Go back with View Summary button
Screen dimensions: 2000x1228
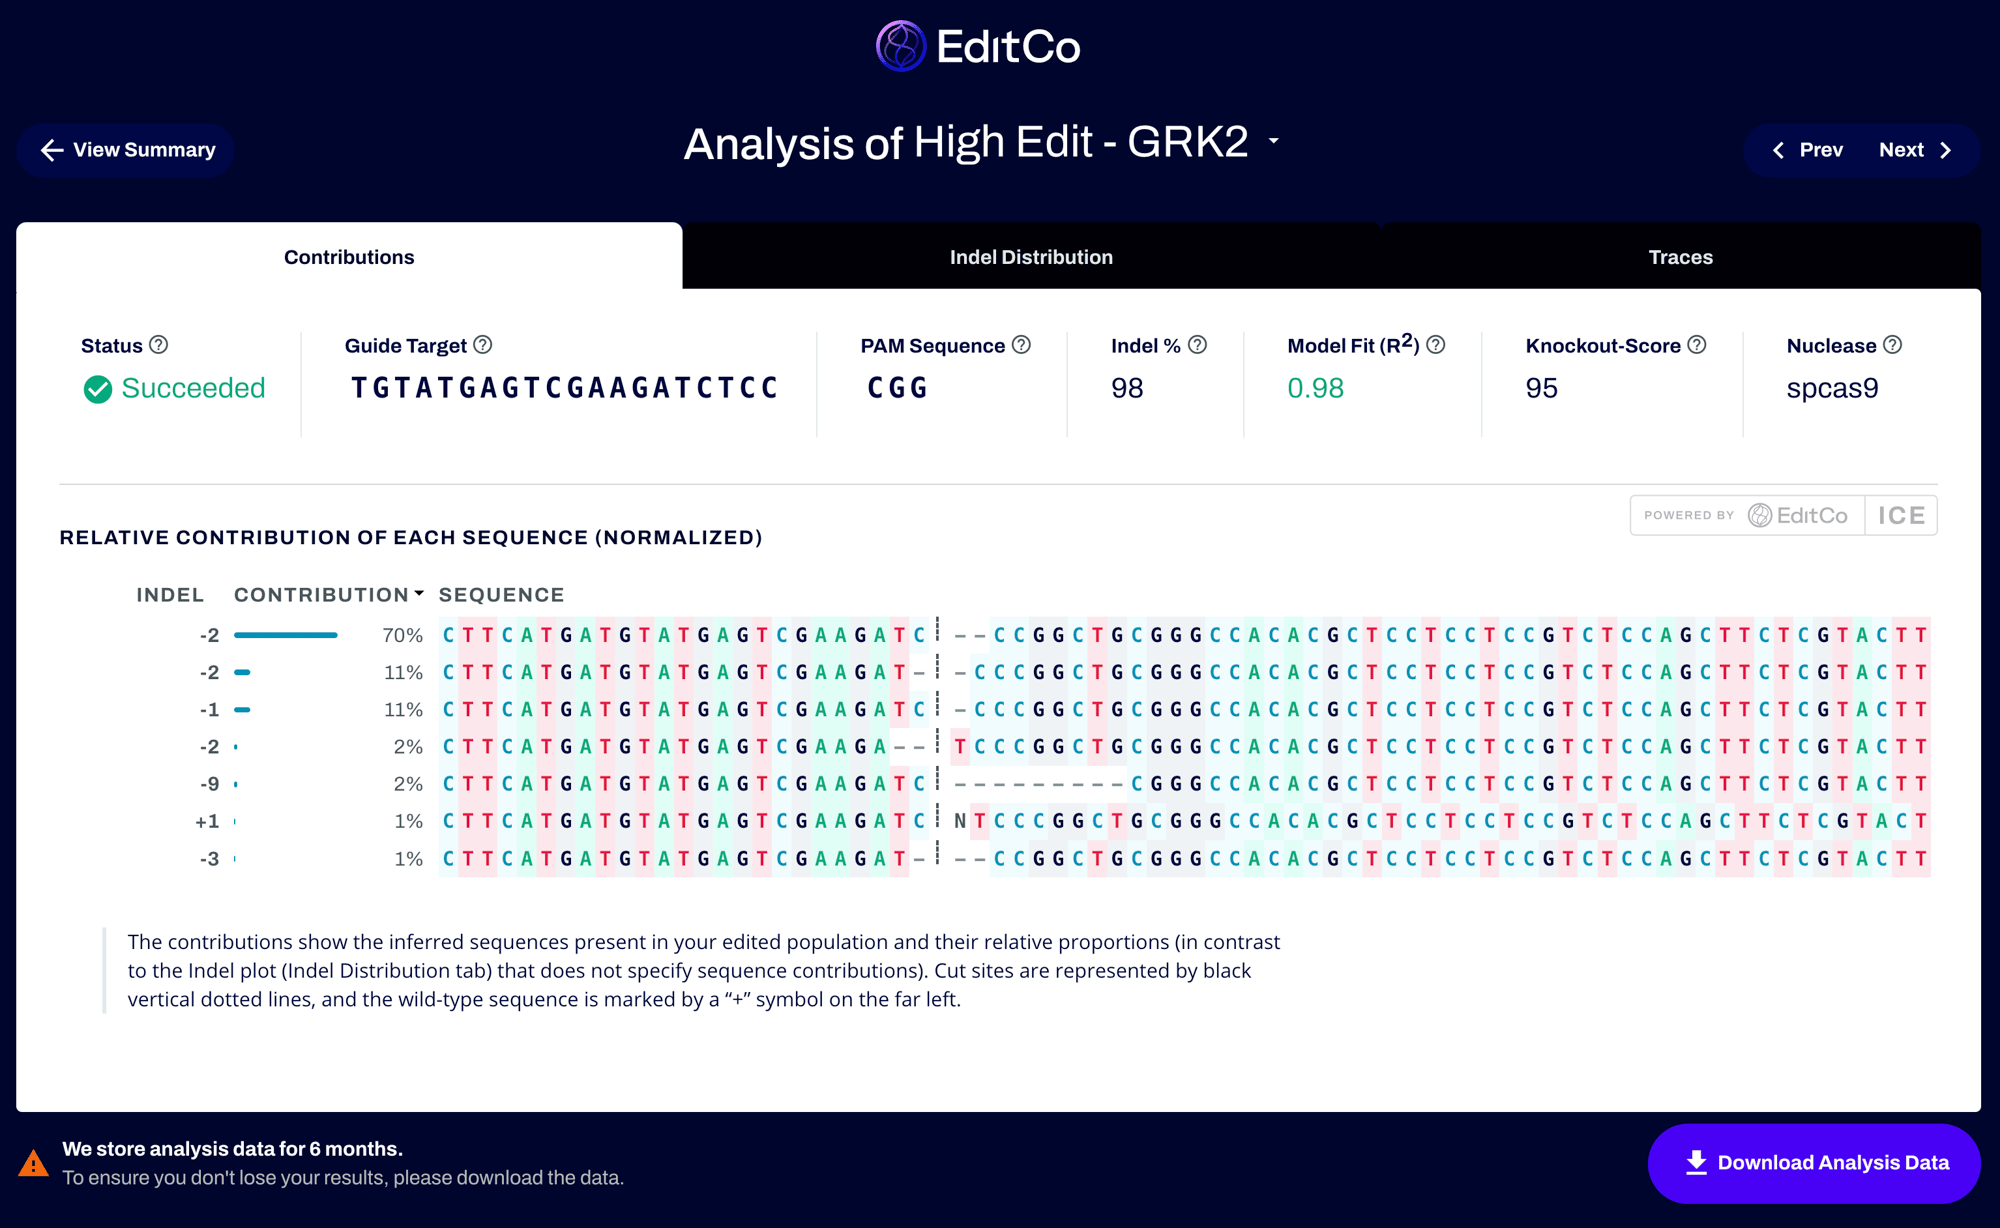pyautogui.click(x=126, y=150)
